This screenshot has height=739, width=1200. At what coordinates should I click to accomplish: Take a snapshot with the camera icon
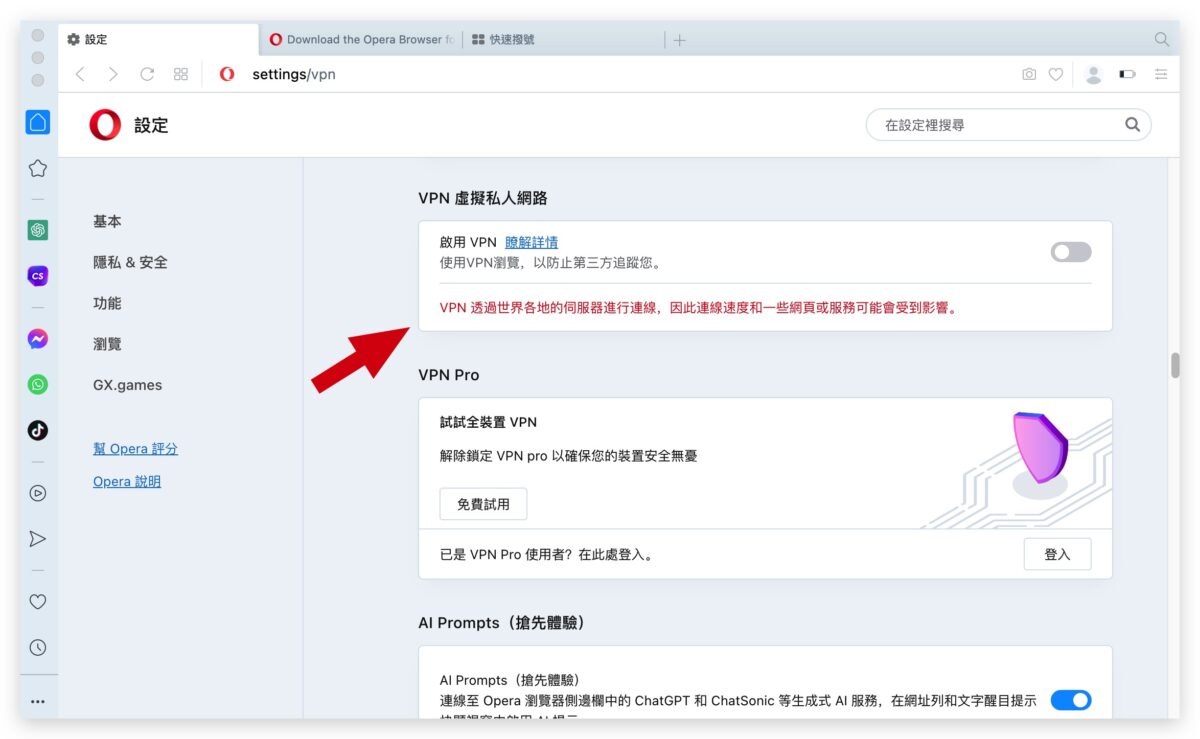click(x=1029, y=74)
